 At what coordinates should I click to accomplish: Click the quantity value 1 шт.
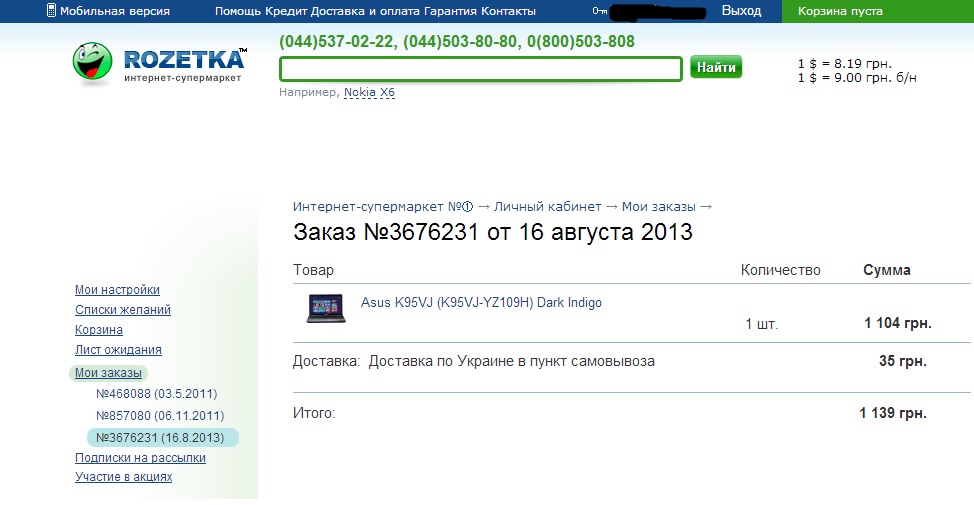coord(762,324)
